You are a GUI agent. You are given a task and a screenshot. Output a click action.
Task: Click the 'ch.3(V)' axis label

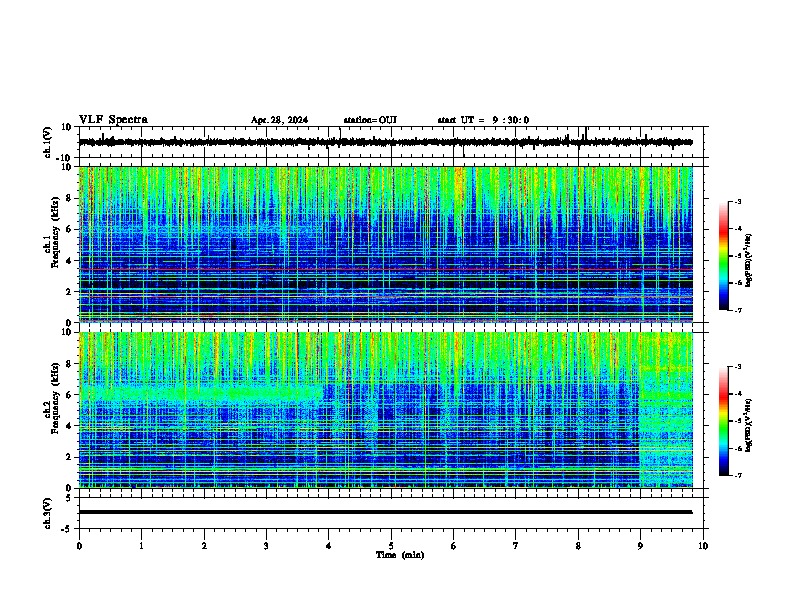click(x=48, y=513)
